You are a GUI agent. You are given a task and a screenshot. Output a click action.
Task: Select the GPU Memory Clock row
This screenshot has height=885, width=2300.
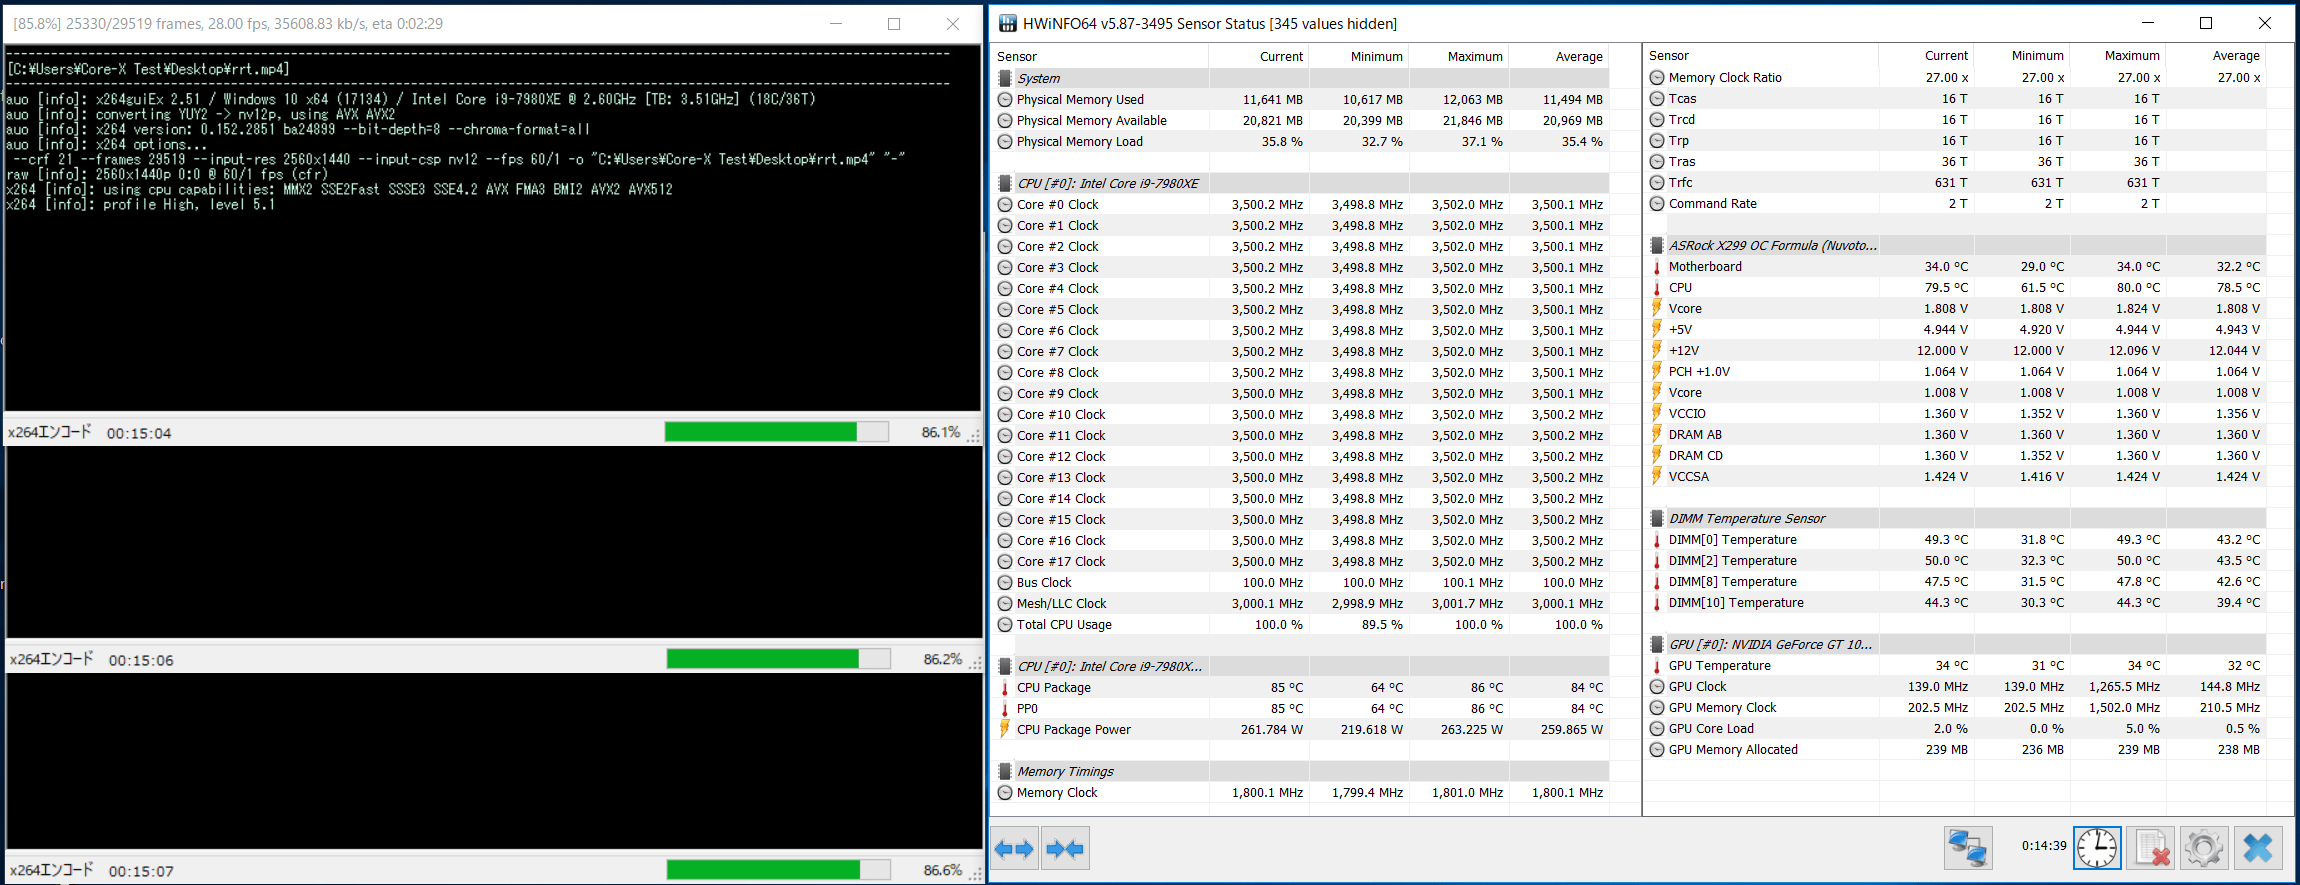1955,707
